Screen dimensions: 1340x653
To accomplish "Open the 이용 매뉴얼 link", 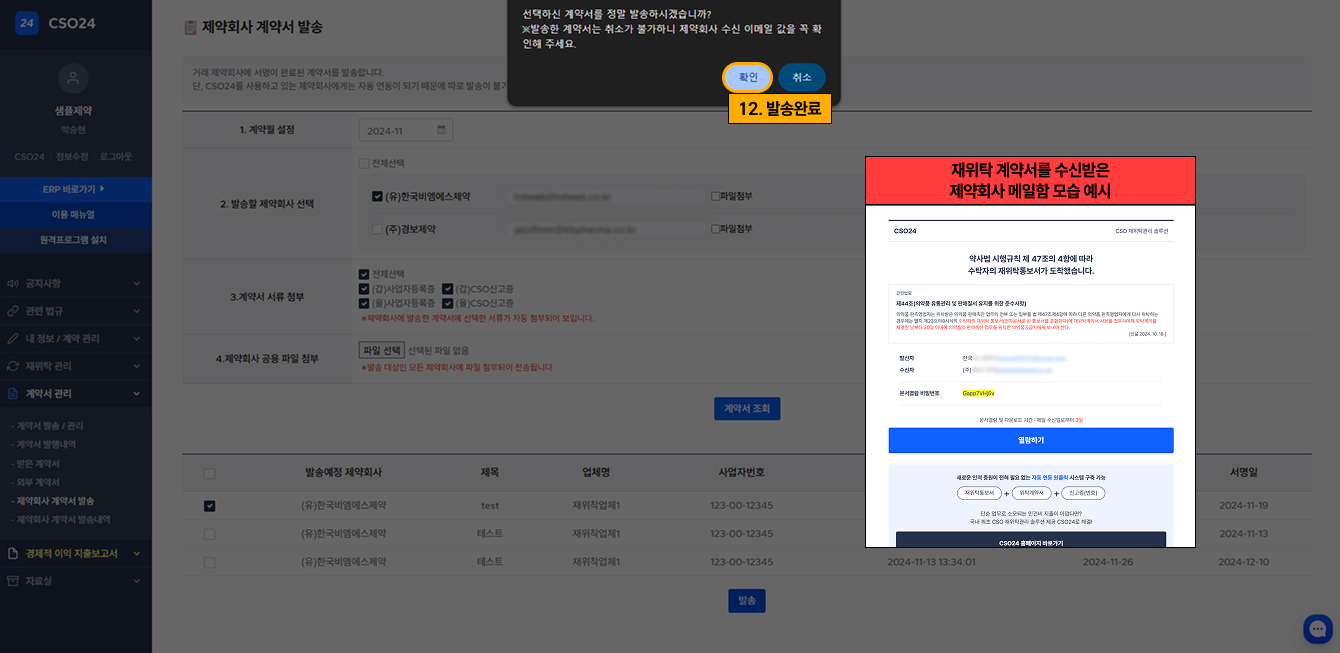I will point(76,215).
